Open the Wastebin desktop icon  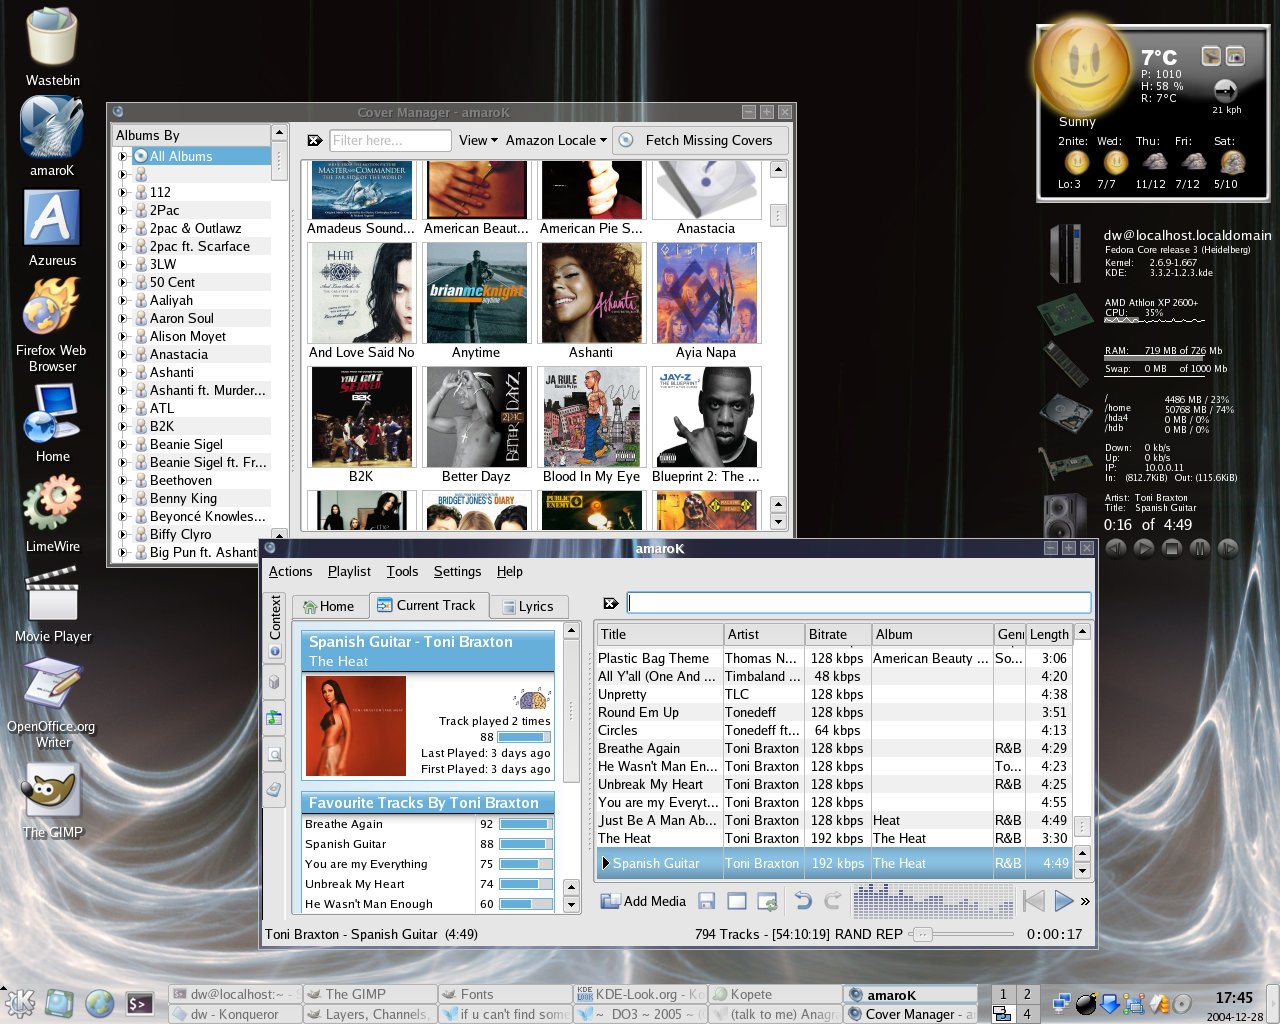[x=52, y=46]
